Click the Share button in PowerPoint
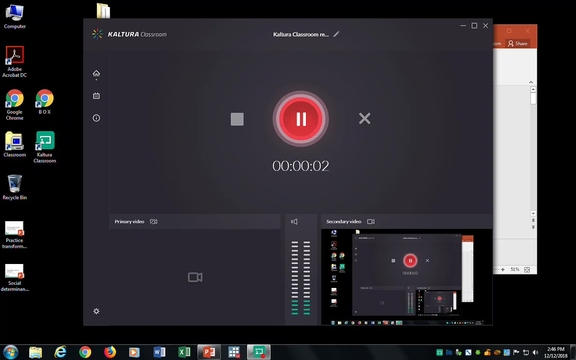Viewport: 576px width, 360px height. tap(518, 43)
